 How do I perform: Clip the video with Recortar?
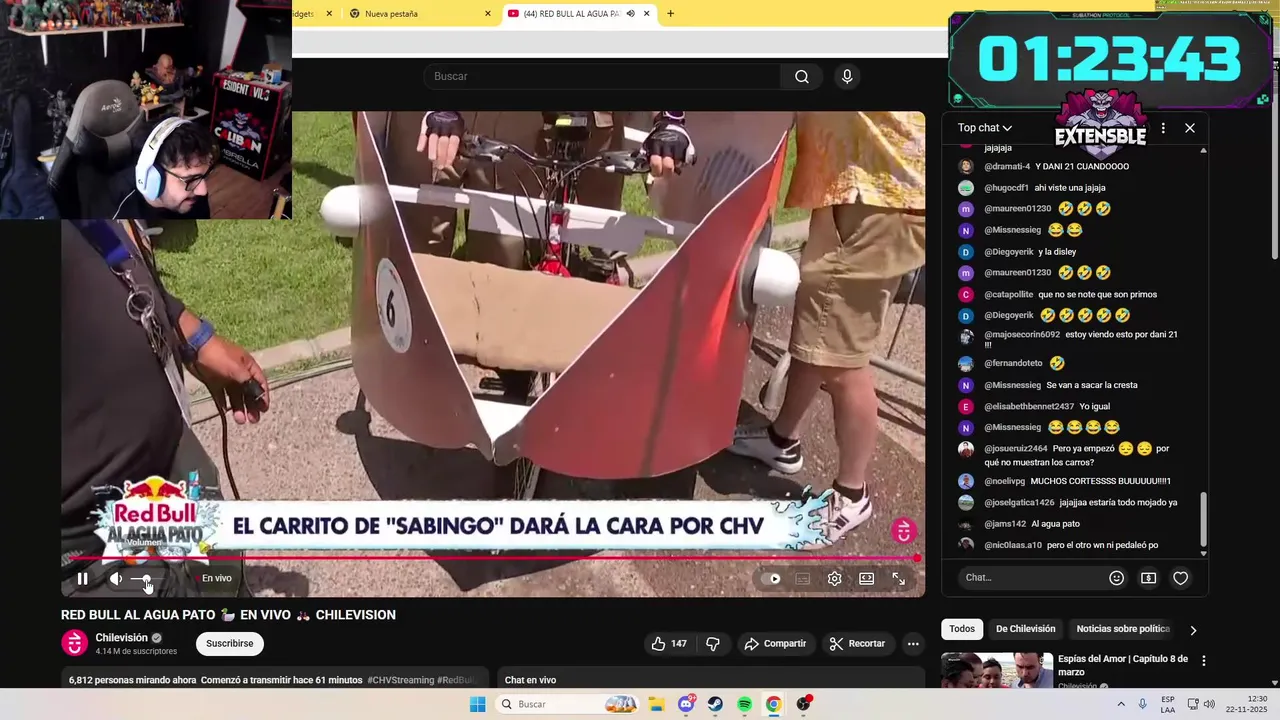(x=858, y=643)
